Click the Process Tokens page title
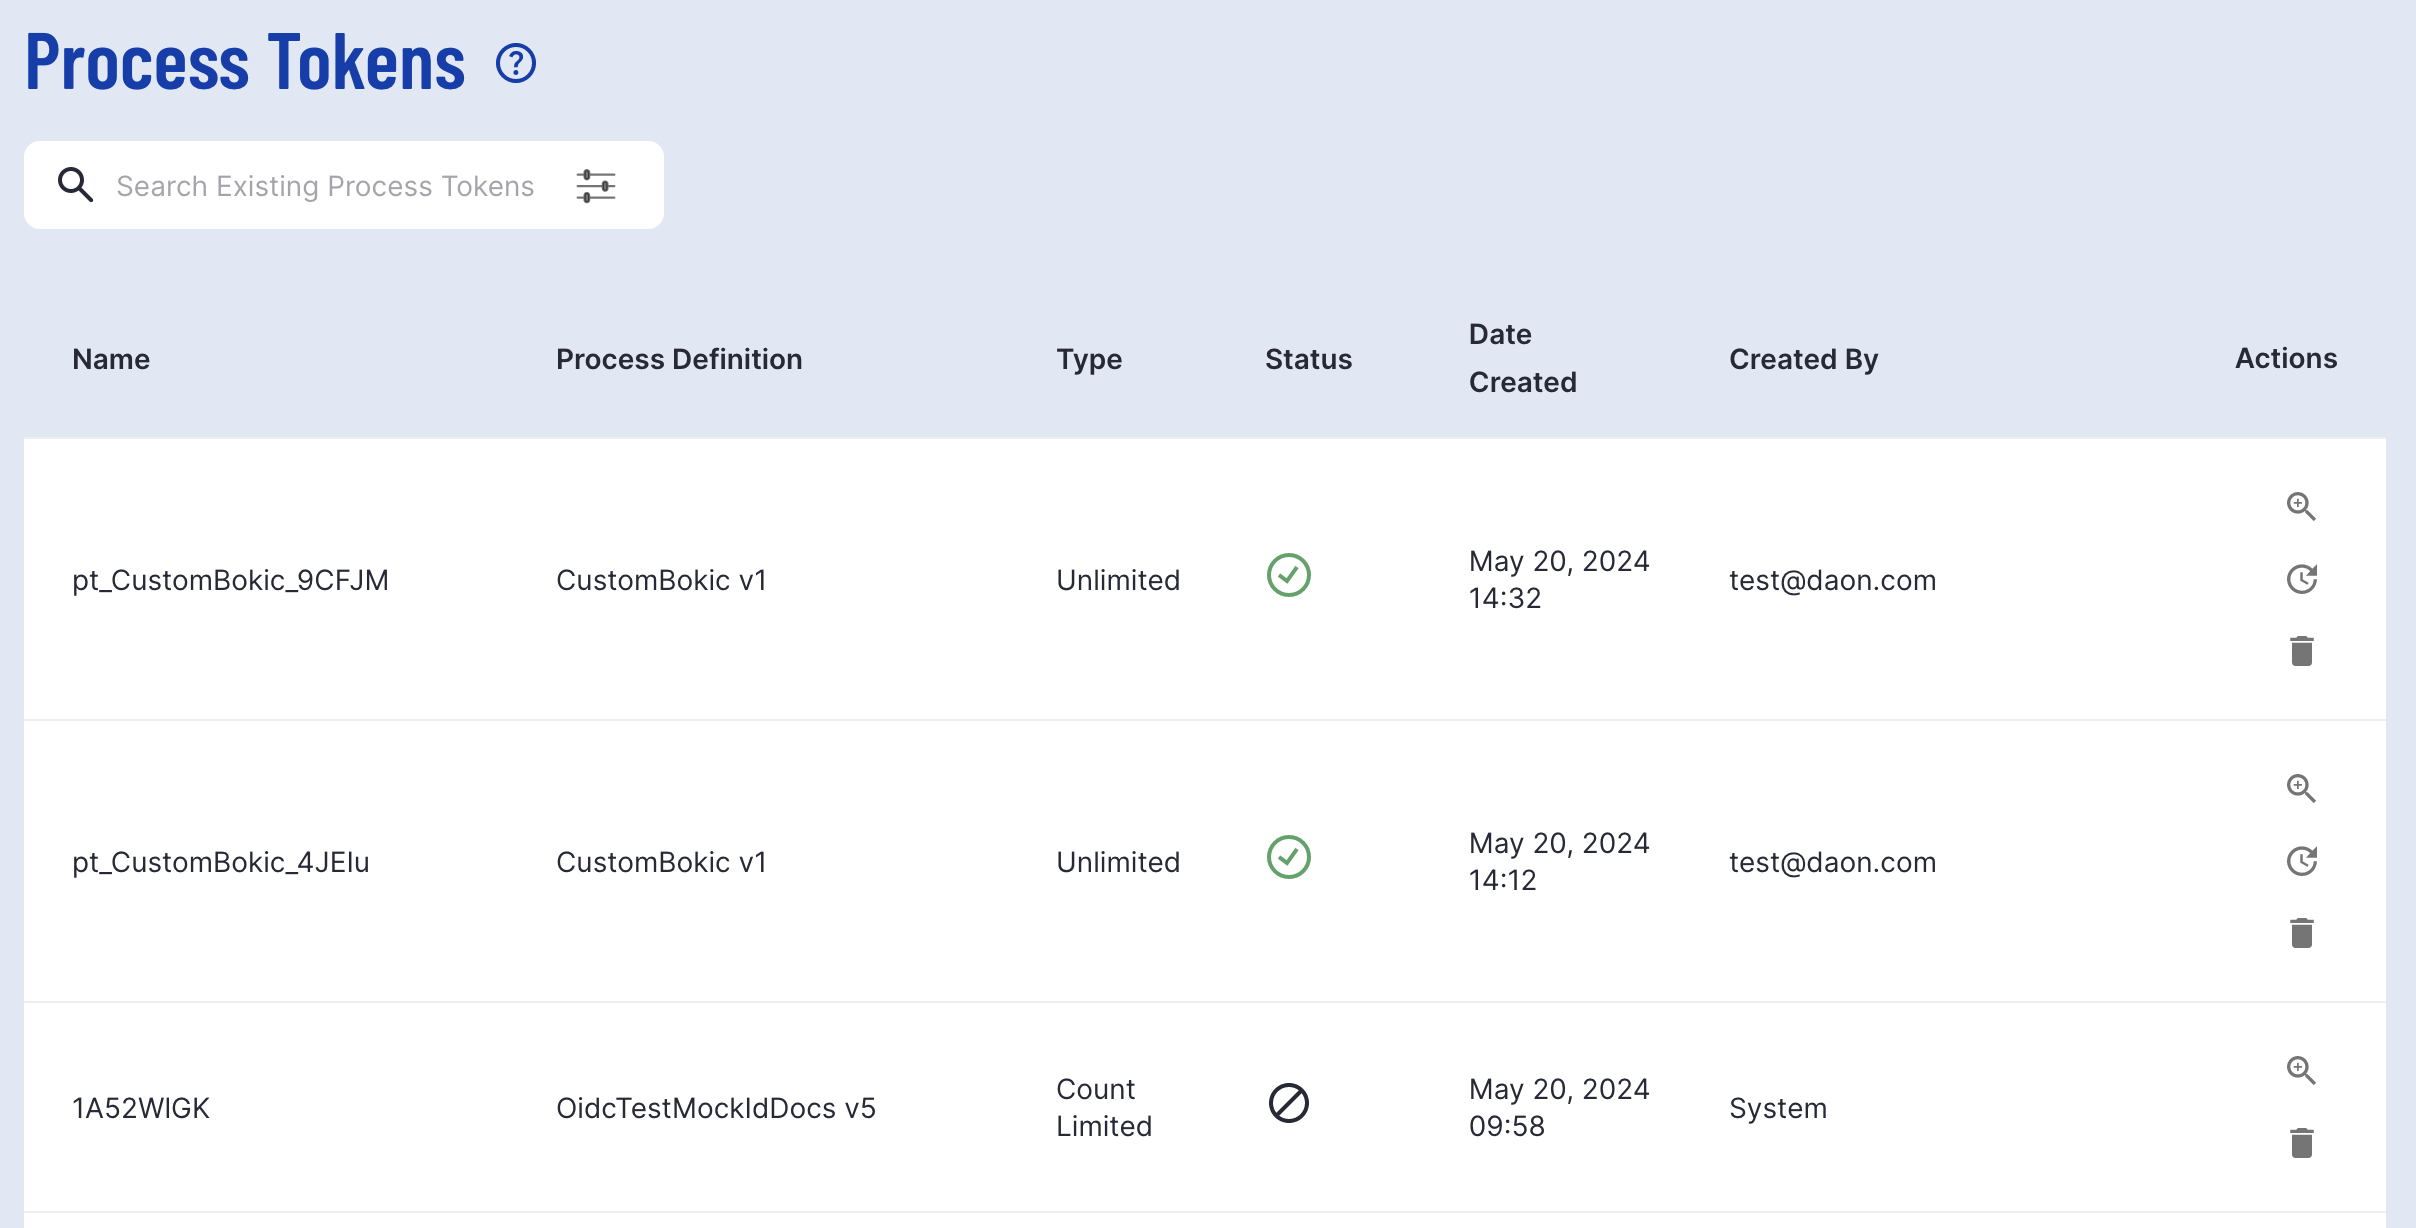Screen dimensions: 2416x1228 pyautogui.click(x=245, y=63)
